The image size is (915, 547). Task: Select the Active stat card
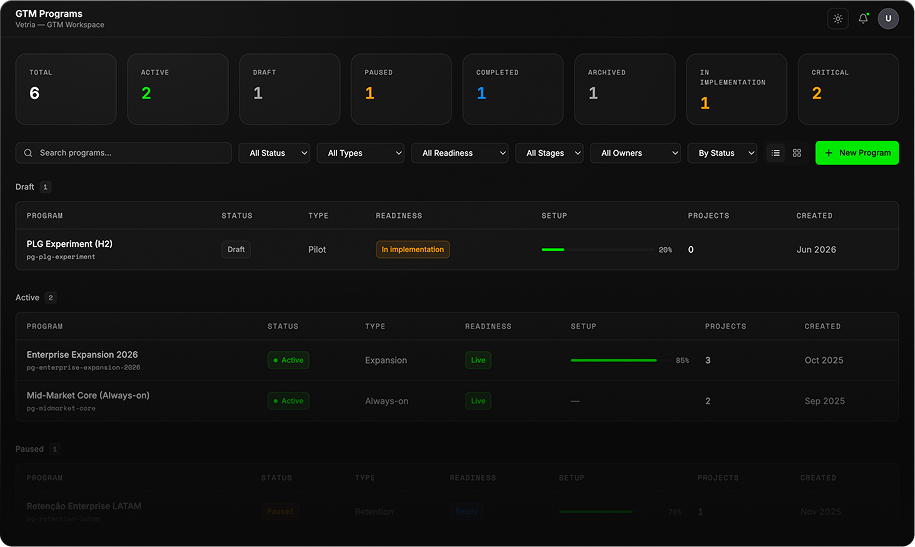(x=177, y=89)
